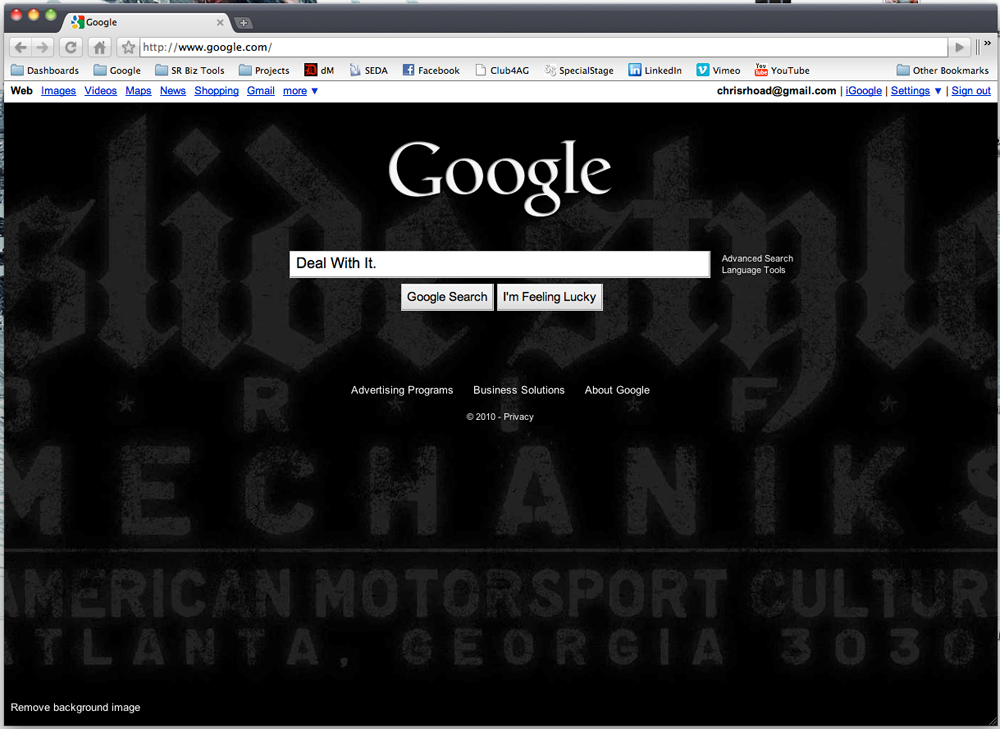This screenshot has height=729, width=1000.
Task: Zoom the browser window with green button
Action: pos(50,15)
